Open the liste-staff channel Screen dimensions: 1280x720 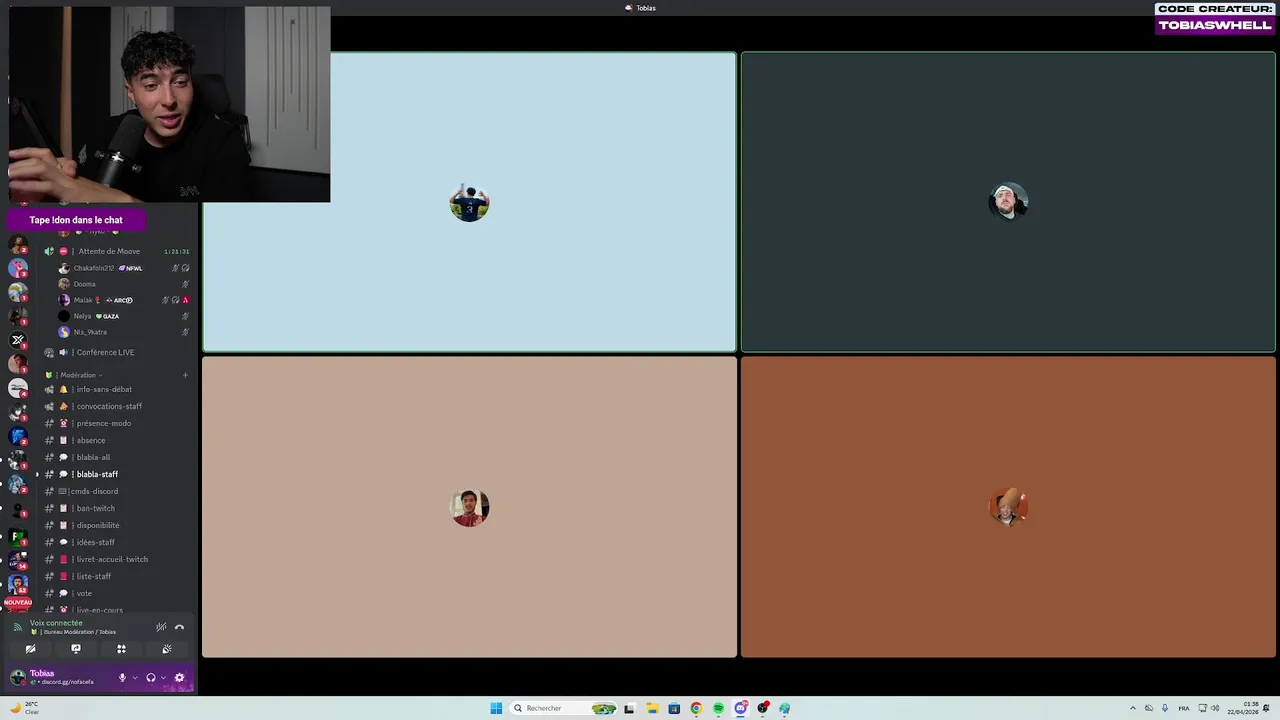pos(116,576)
